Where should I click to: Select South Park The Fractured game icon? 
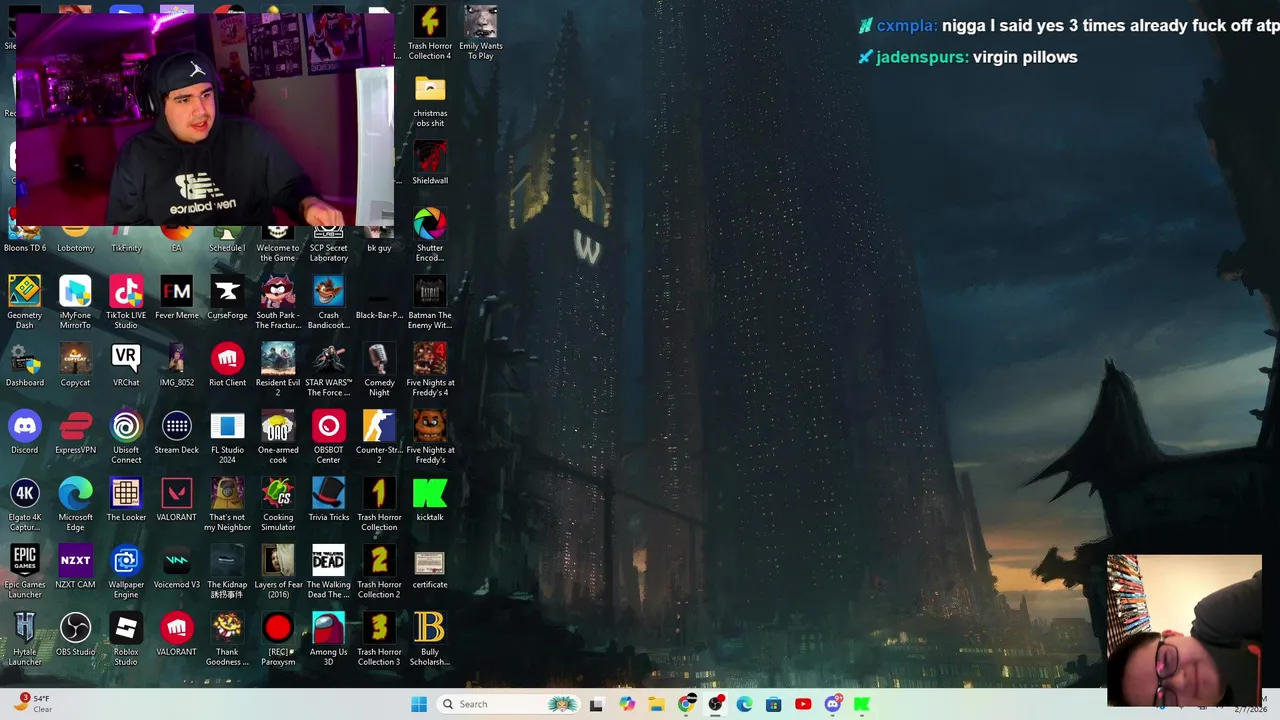[x=278, y=302]
